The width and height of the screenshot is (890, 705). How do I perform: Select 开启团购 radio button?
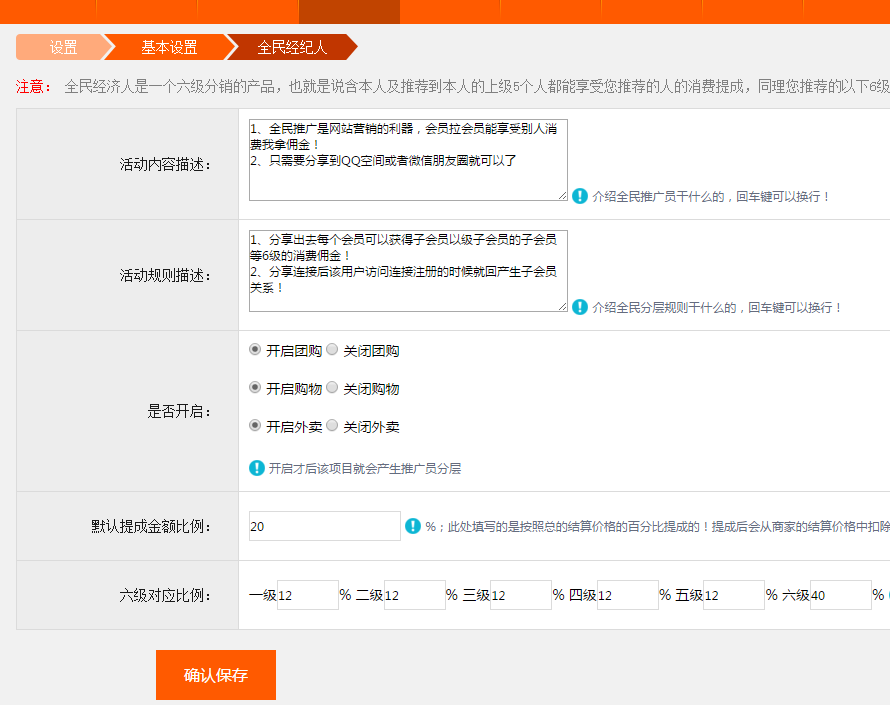[255, 350]
